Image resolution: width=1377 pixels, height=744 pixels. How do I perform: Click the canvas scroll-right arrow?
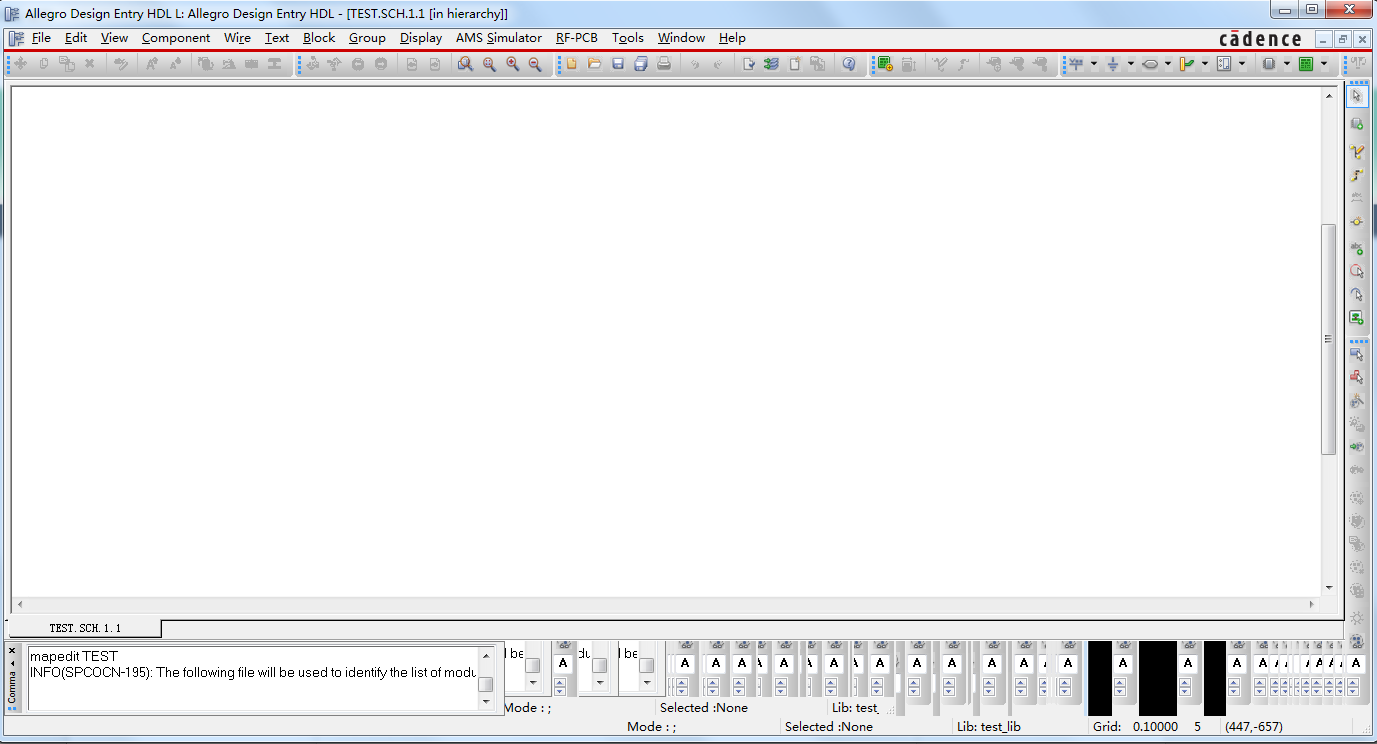(x=1312, y=604)
